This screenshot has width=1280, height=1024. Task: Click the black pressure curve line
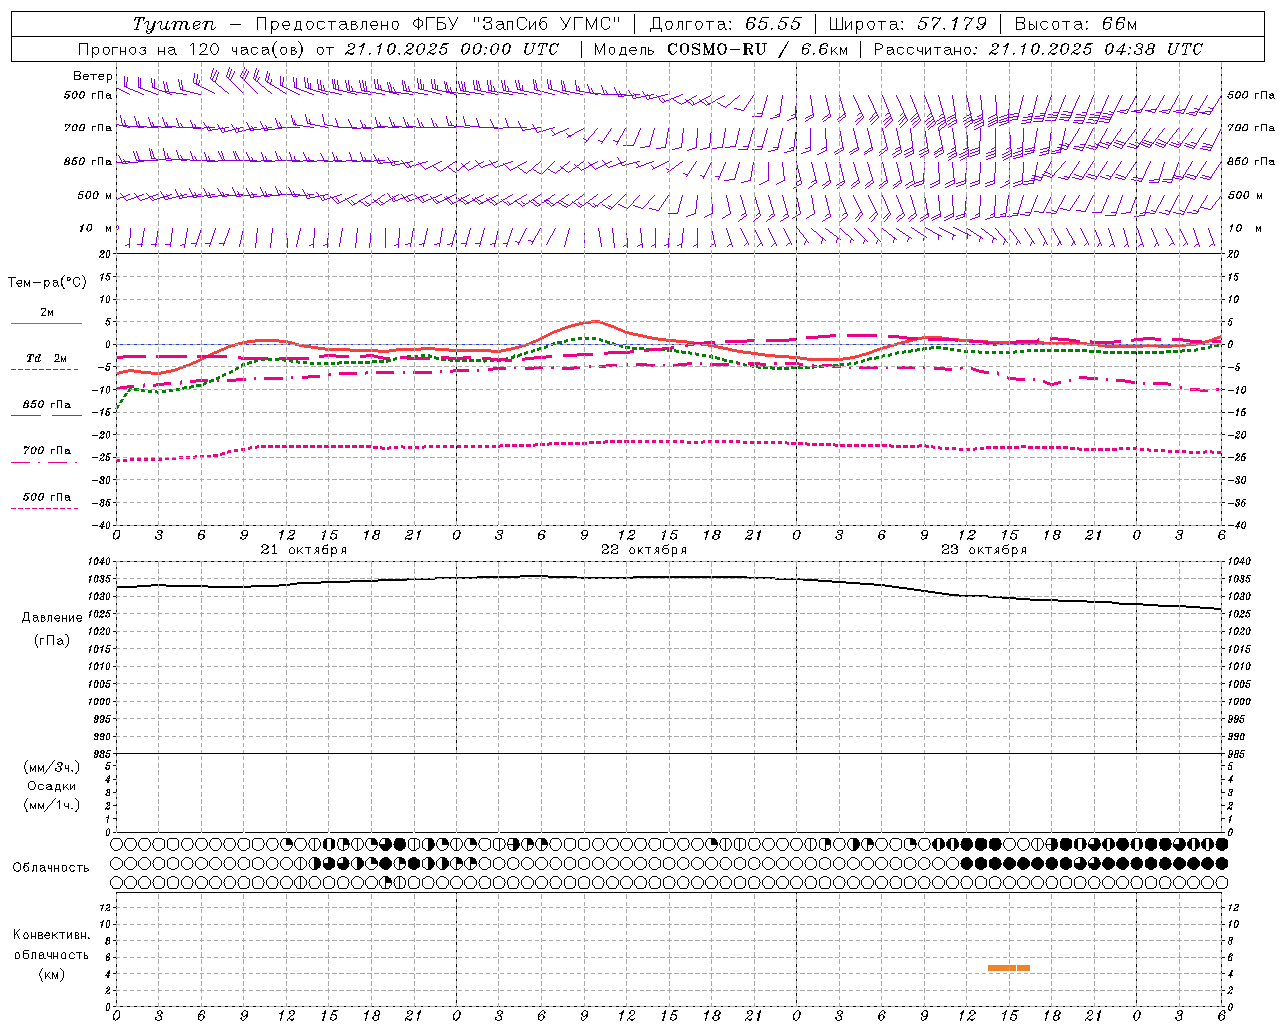pos(669,577)
